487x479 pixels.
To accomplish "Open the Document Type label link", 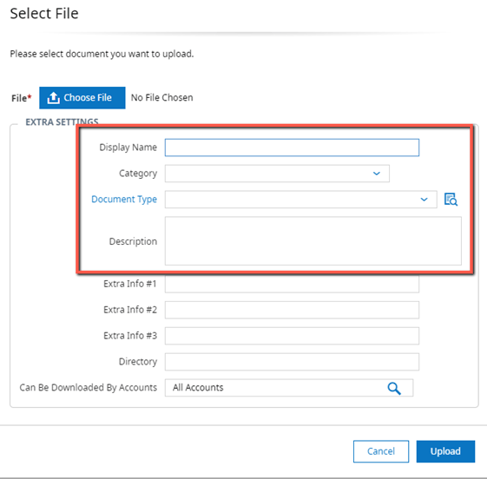I will click(x=124, y=199).
